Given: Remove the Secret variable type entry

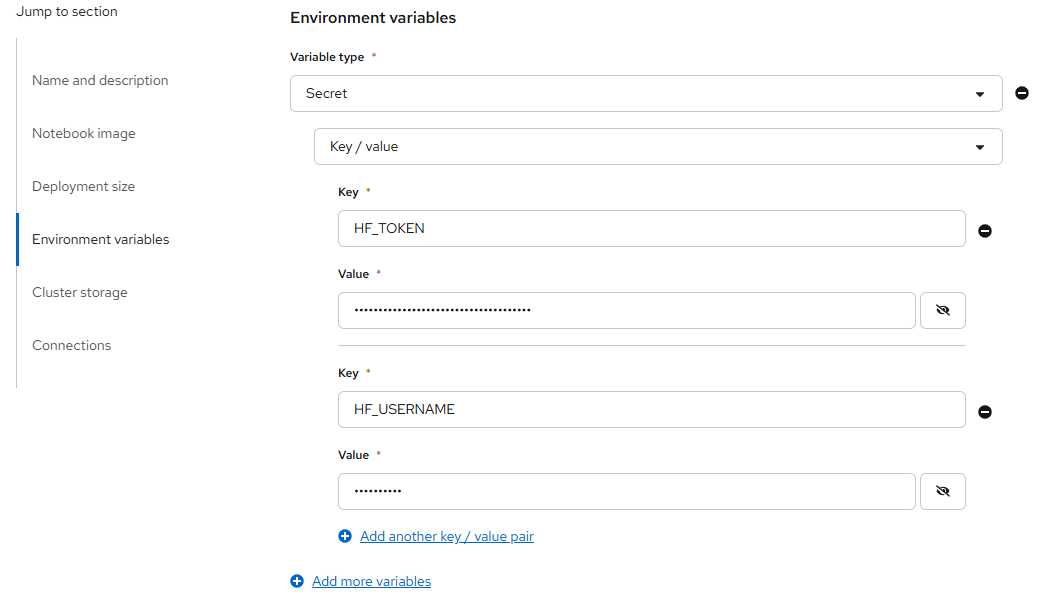Looking at the screenshot, I should tap(1022, 93).
